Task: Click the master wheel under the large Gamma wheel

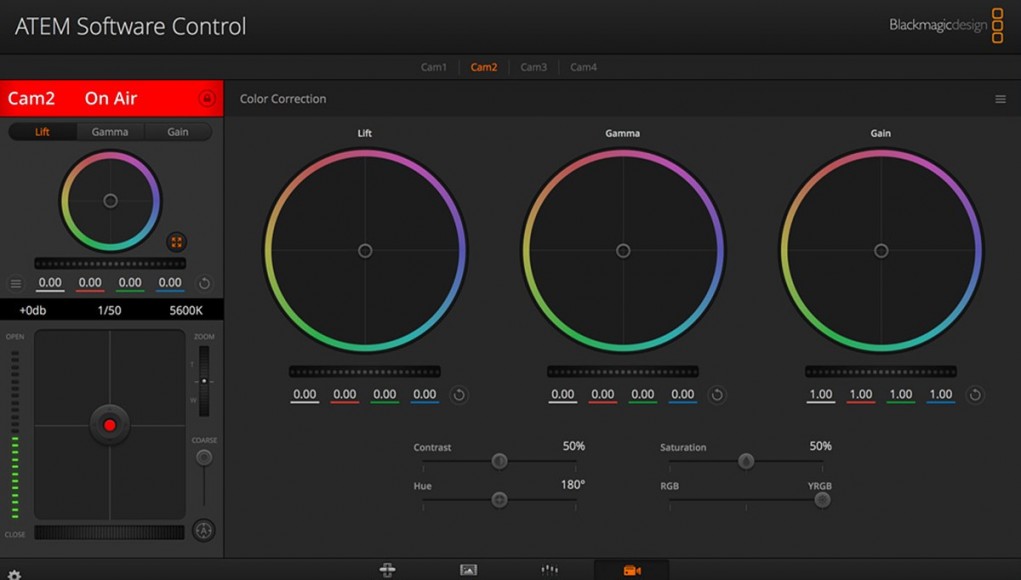Action: [622, 372]
